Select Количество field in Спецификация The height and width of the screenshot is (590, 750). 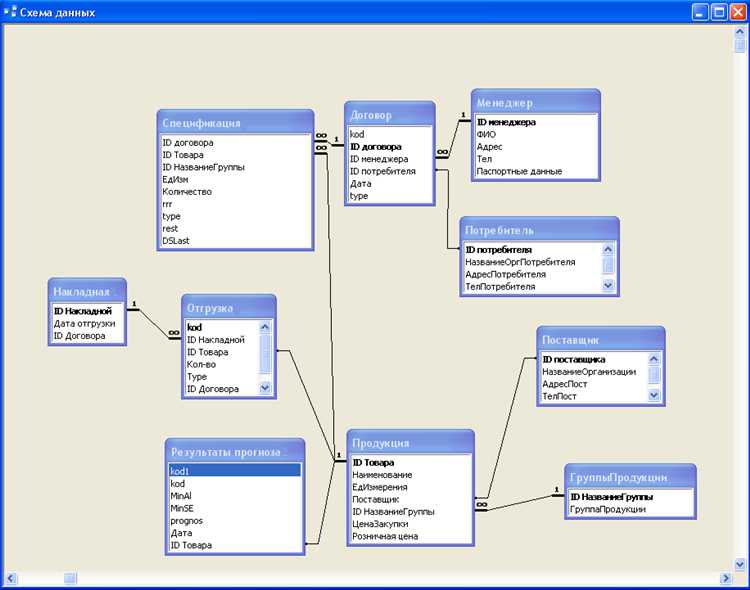click(x=235, y=192)
